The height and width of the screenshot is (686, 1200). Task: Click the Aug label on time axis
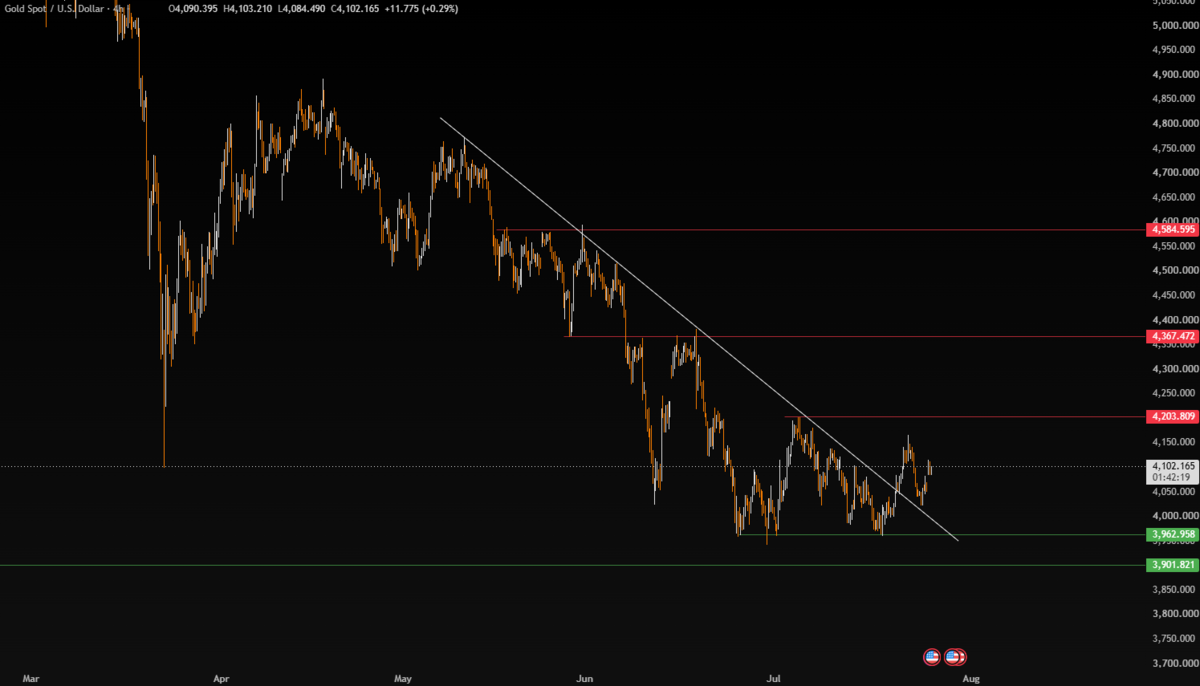point(969,679)
